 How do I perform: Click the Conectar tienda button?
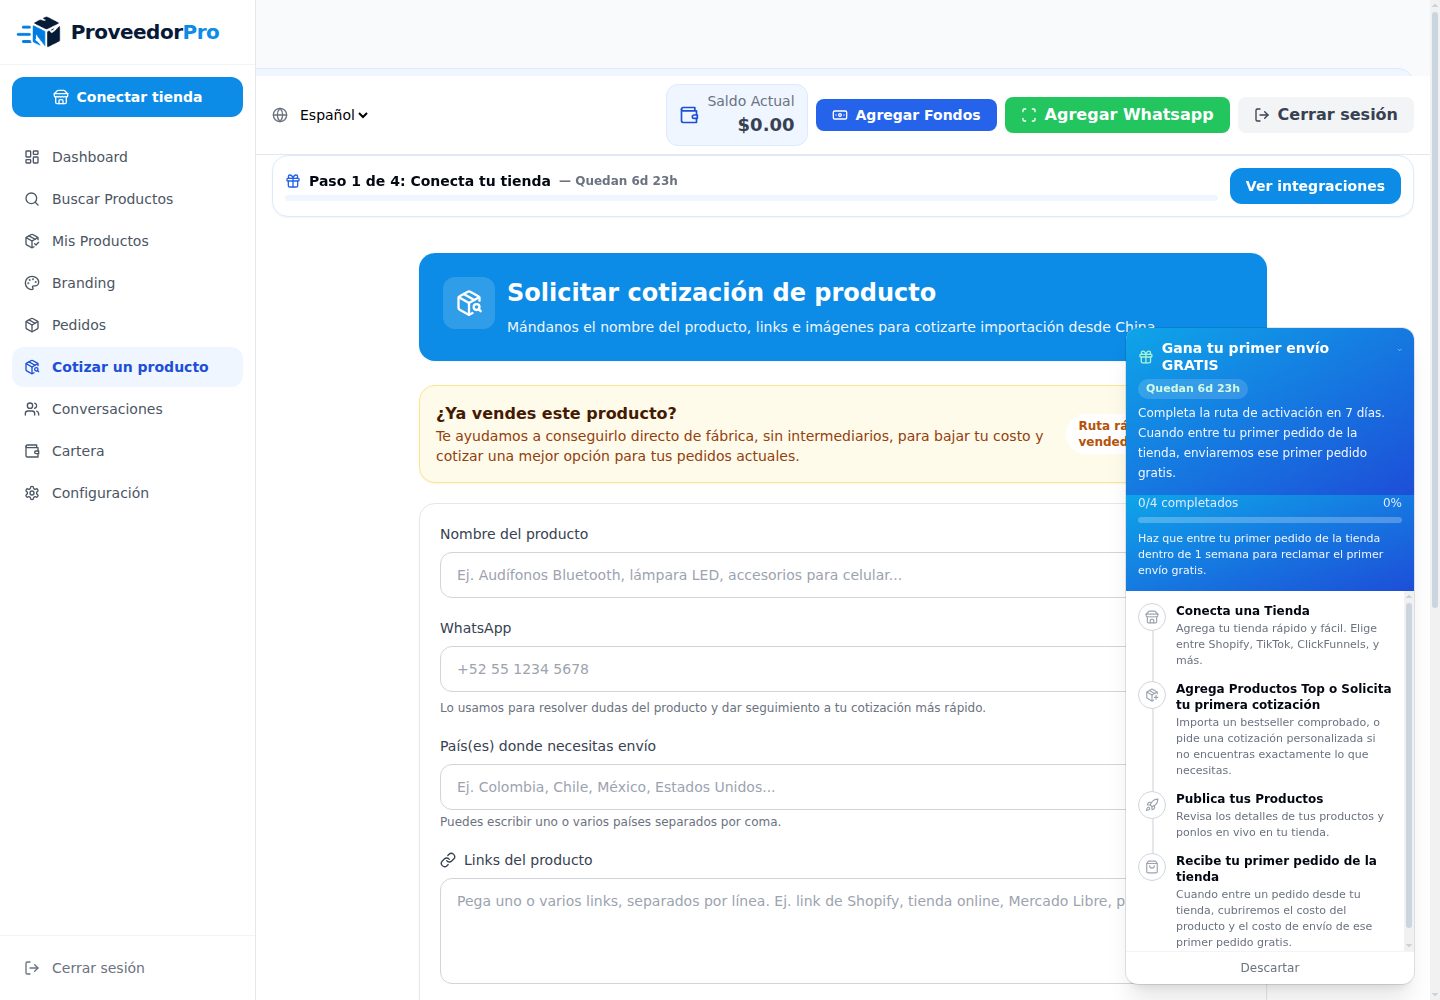127,97
